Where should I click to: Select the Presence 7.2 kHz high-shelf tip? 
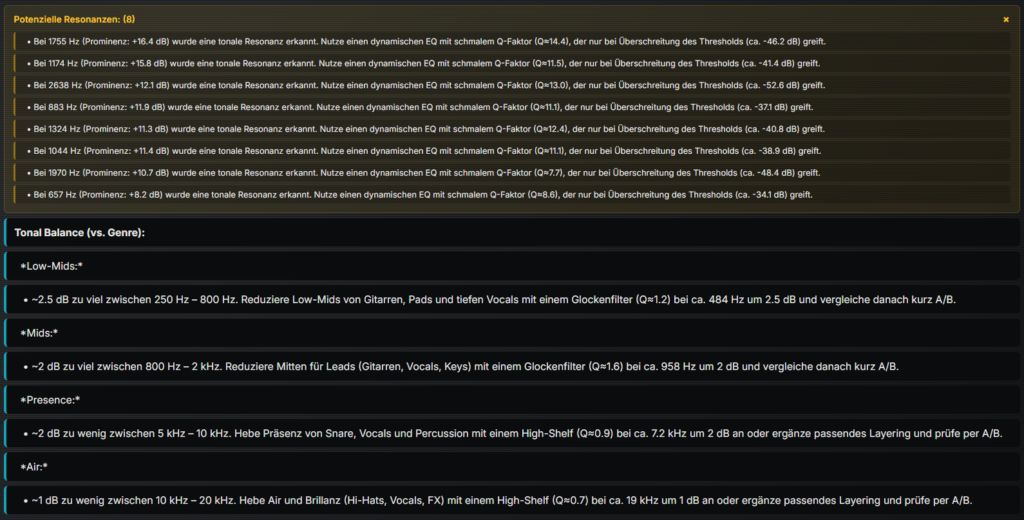510,433
